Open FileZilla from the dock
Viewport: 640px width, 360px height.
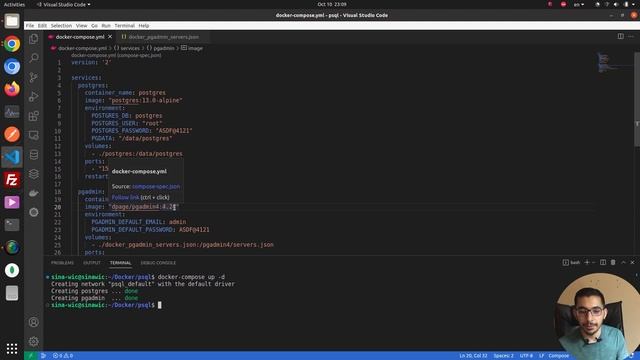(12, 180)
